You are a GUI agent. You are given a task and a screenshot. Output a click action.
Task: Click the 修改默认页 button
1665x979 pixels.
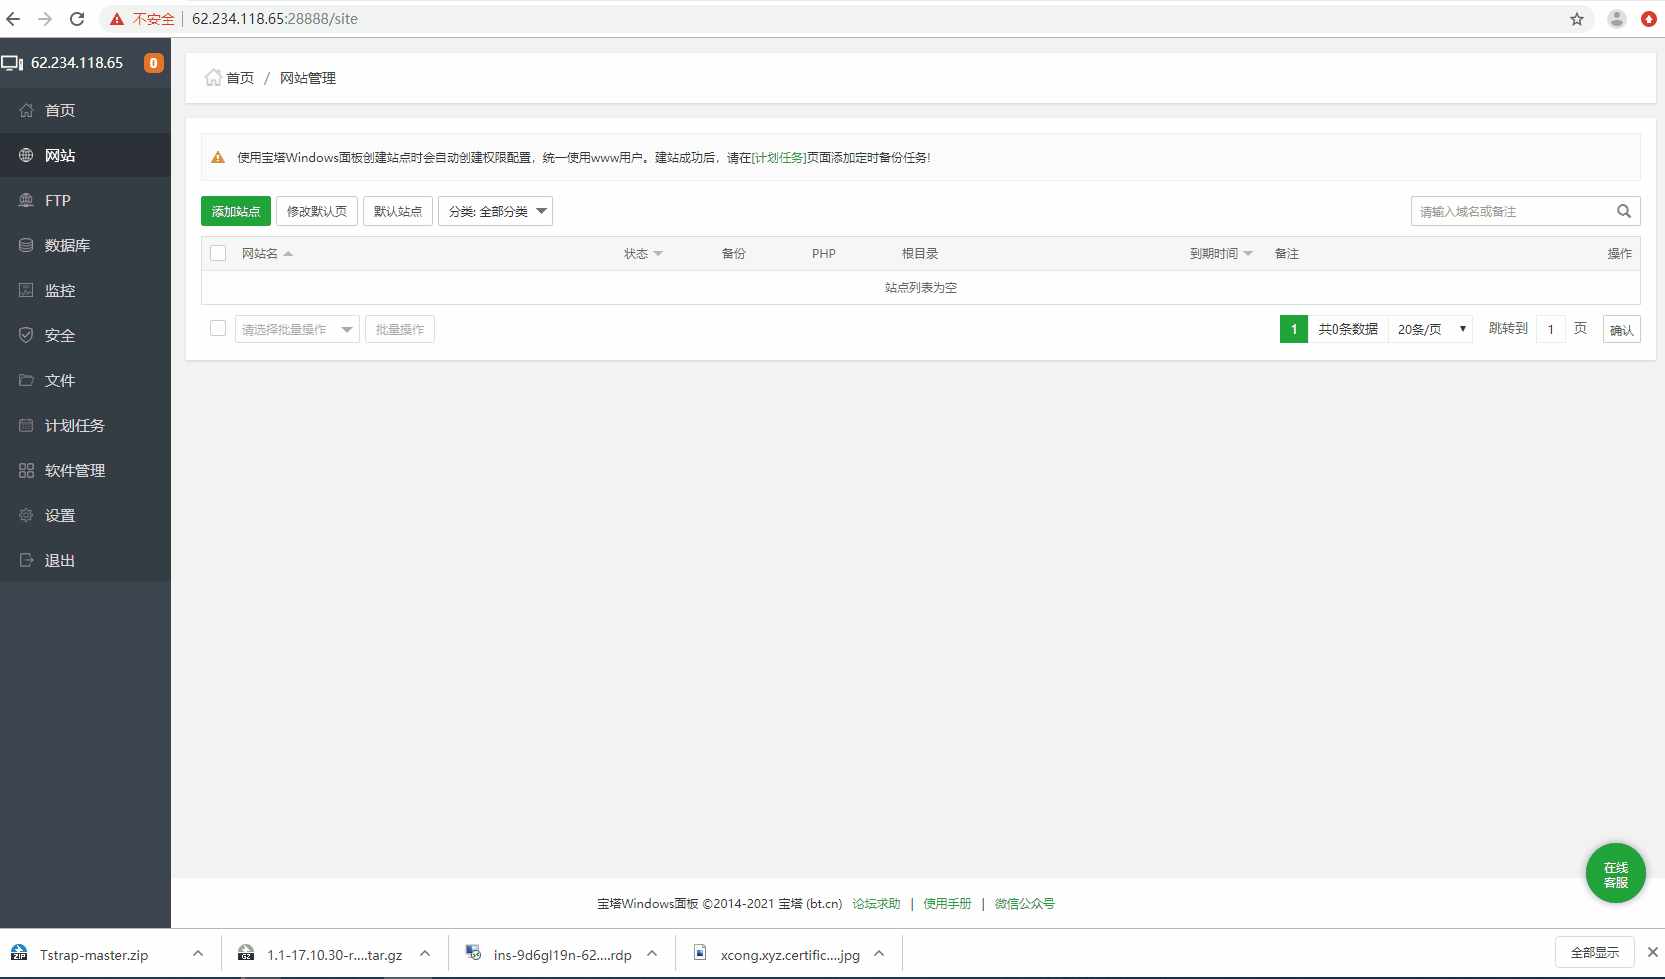317,211
